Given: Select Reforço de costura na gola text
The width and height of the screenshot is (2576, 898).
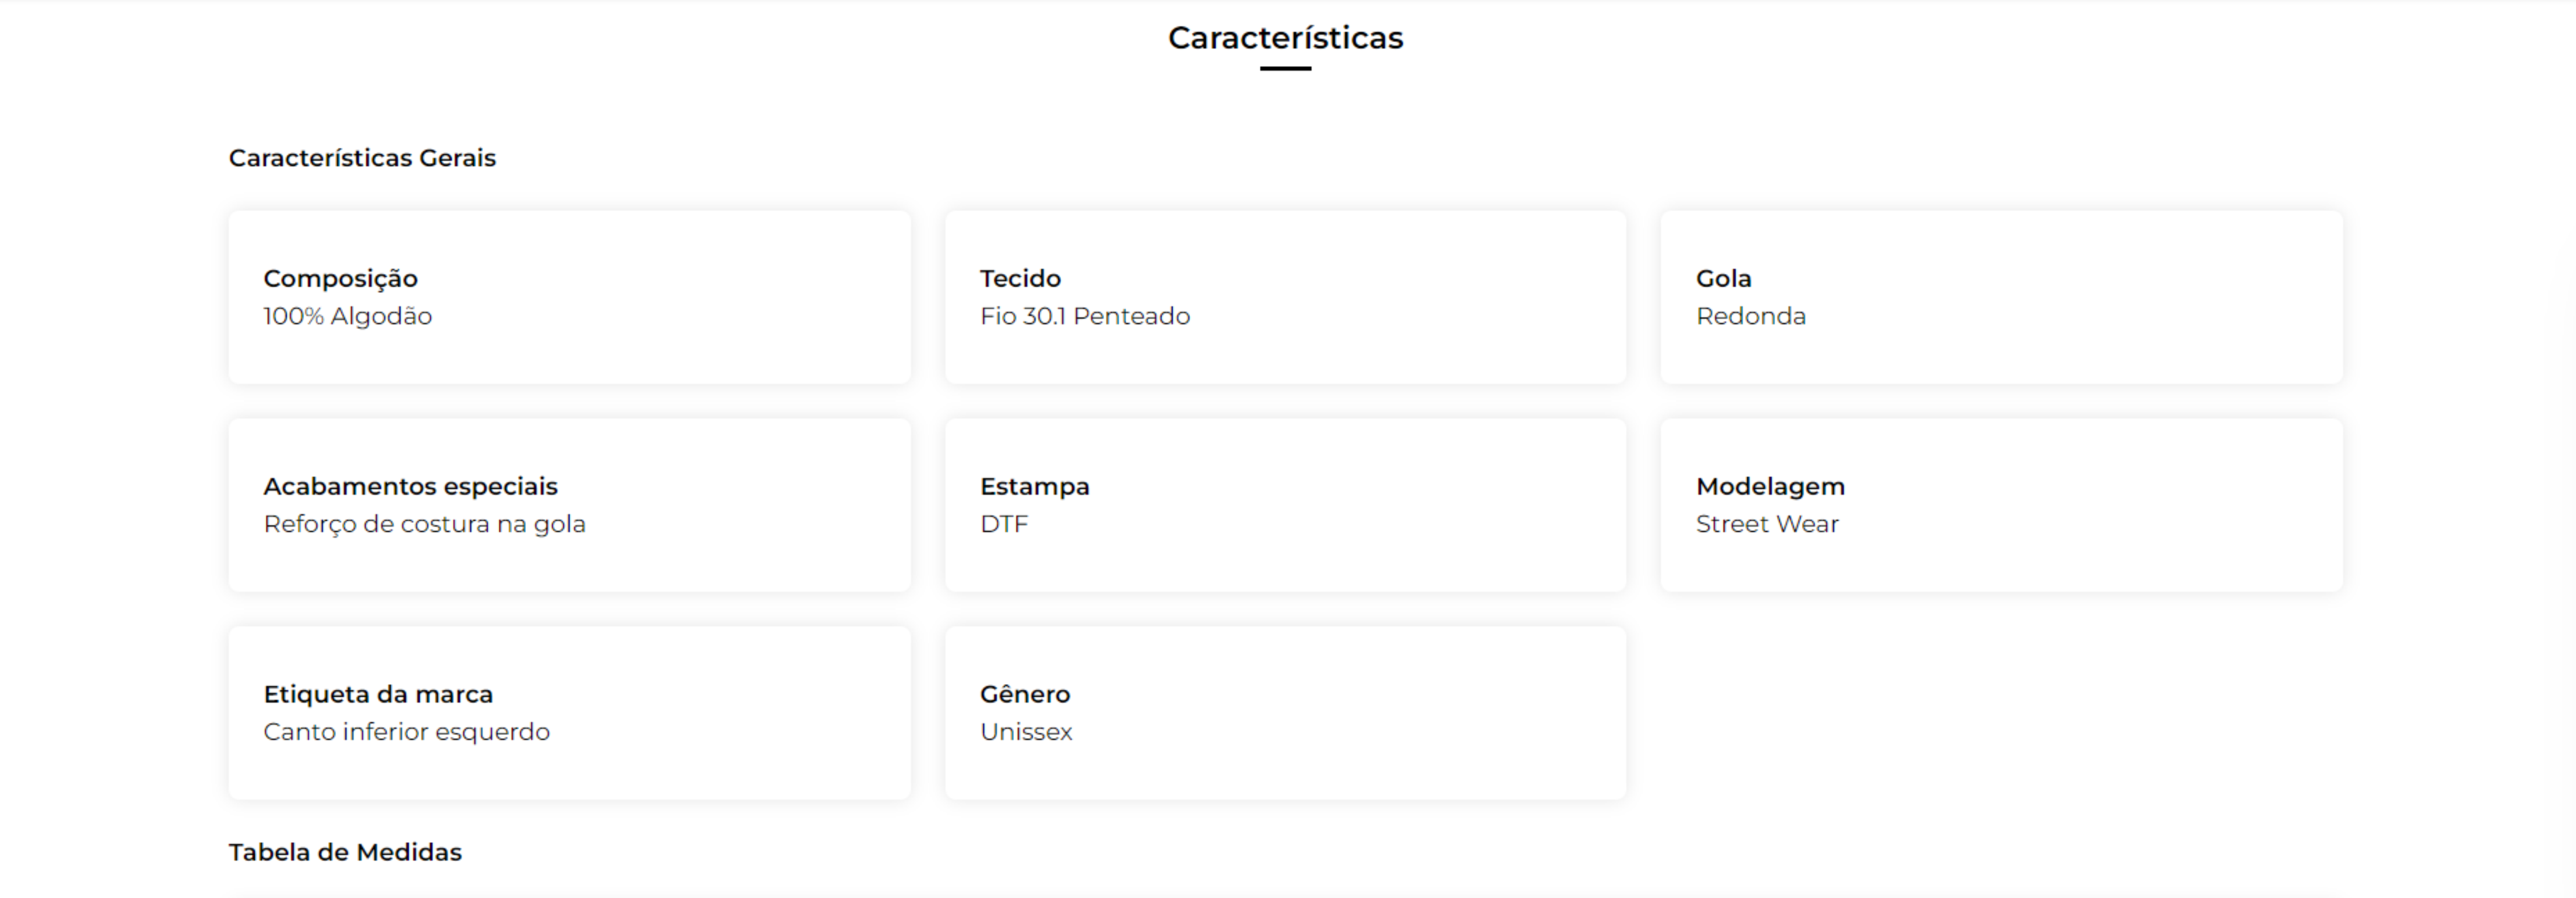Looking at the screenshot, I should [x=424, y=524].
